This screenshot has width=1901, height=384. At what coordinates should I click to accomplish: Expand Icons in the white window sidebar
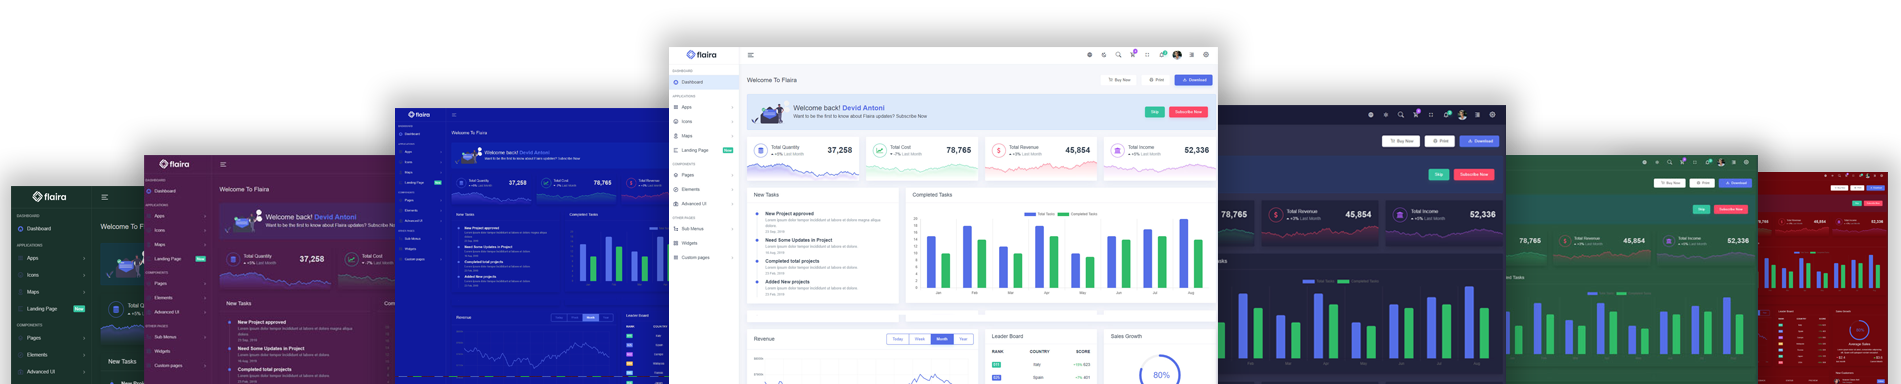[704, 121]
